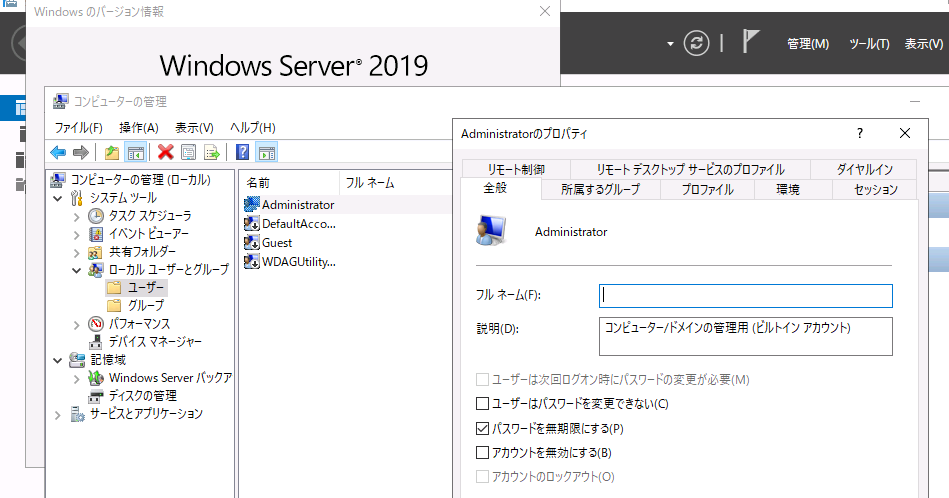Enable ユーザーはパスワードを変更できない checkbox
The height and width of the screenshot is (498, 949).
pos(482,404)
